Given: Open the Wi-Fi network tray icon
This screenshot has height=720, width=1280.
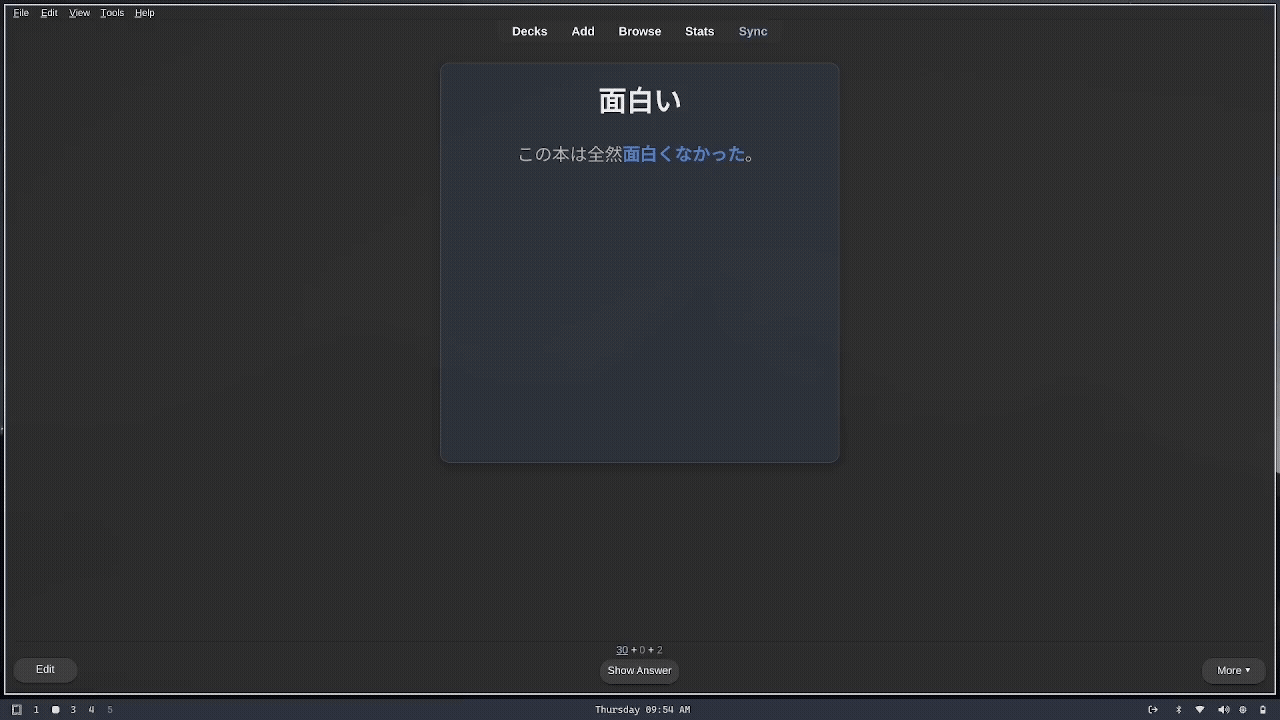Looking at the screenshot, I should pyautogui.click(x=1200, y=710).
